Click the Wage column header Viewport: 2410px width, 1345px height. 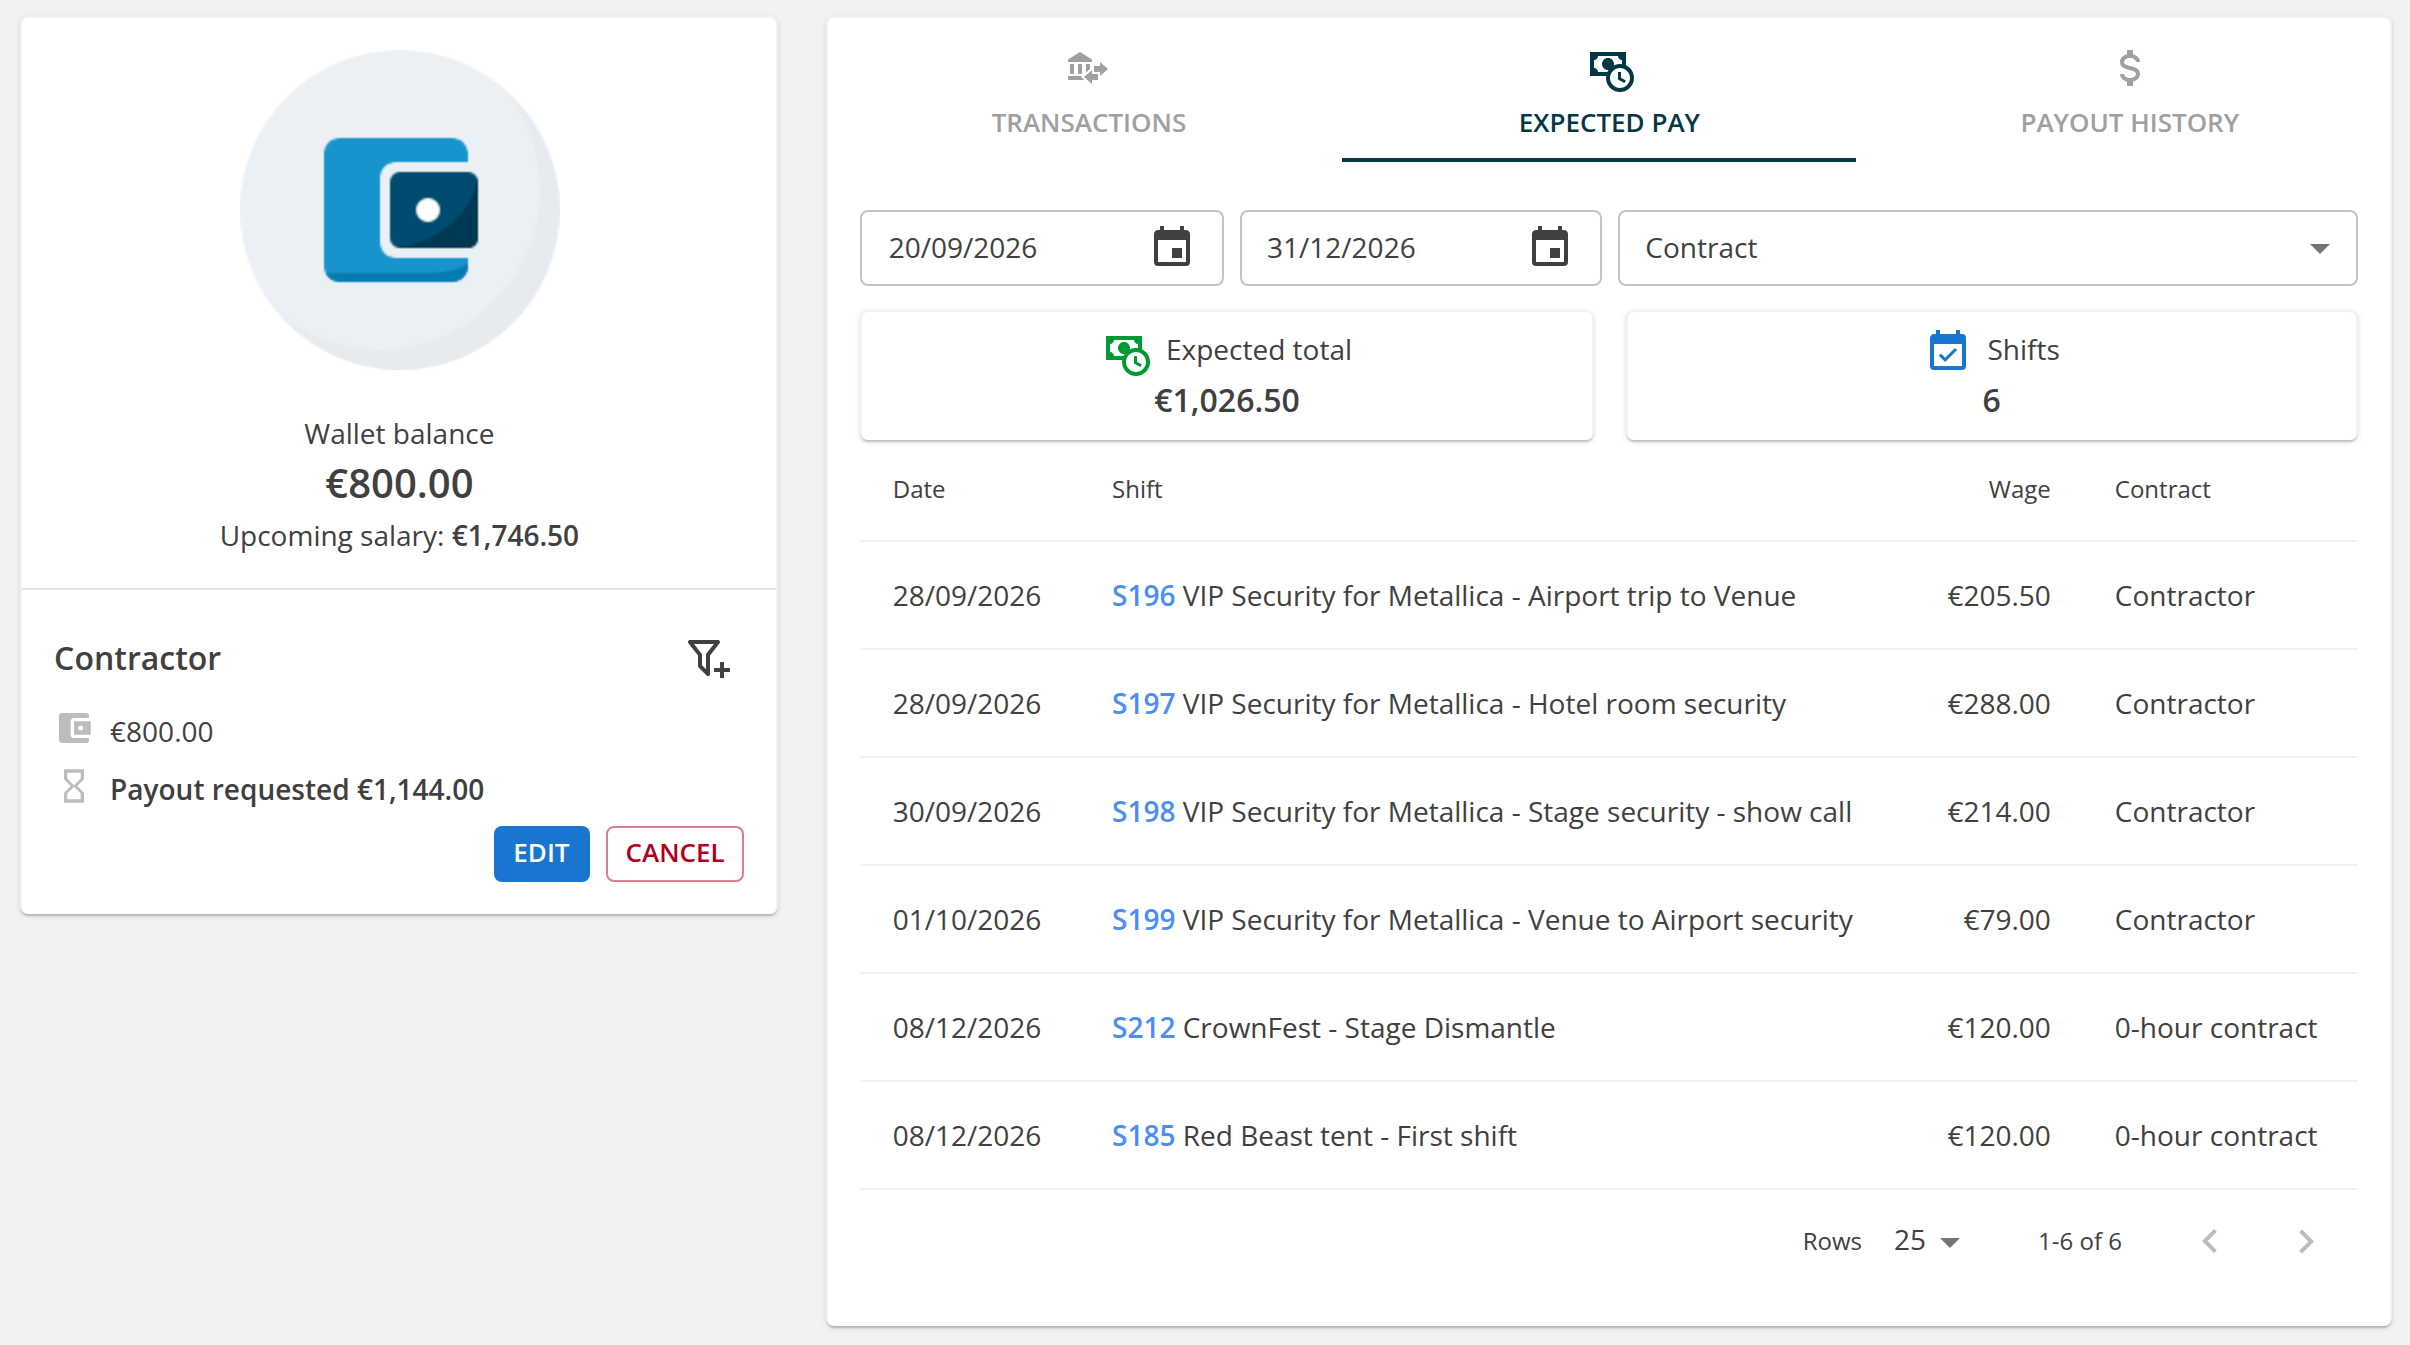coord(2018,489)
